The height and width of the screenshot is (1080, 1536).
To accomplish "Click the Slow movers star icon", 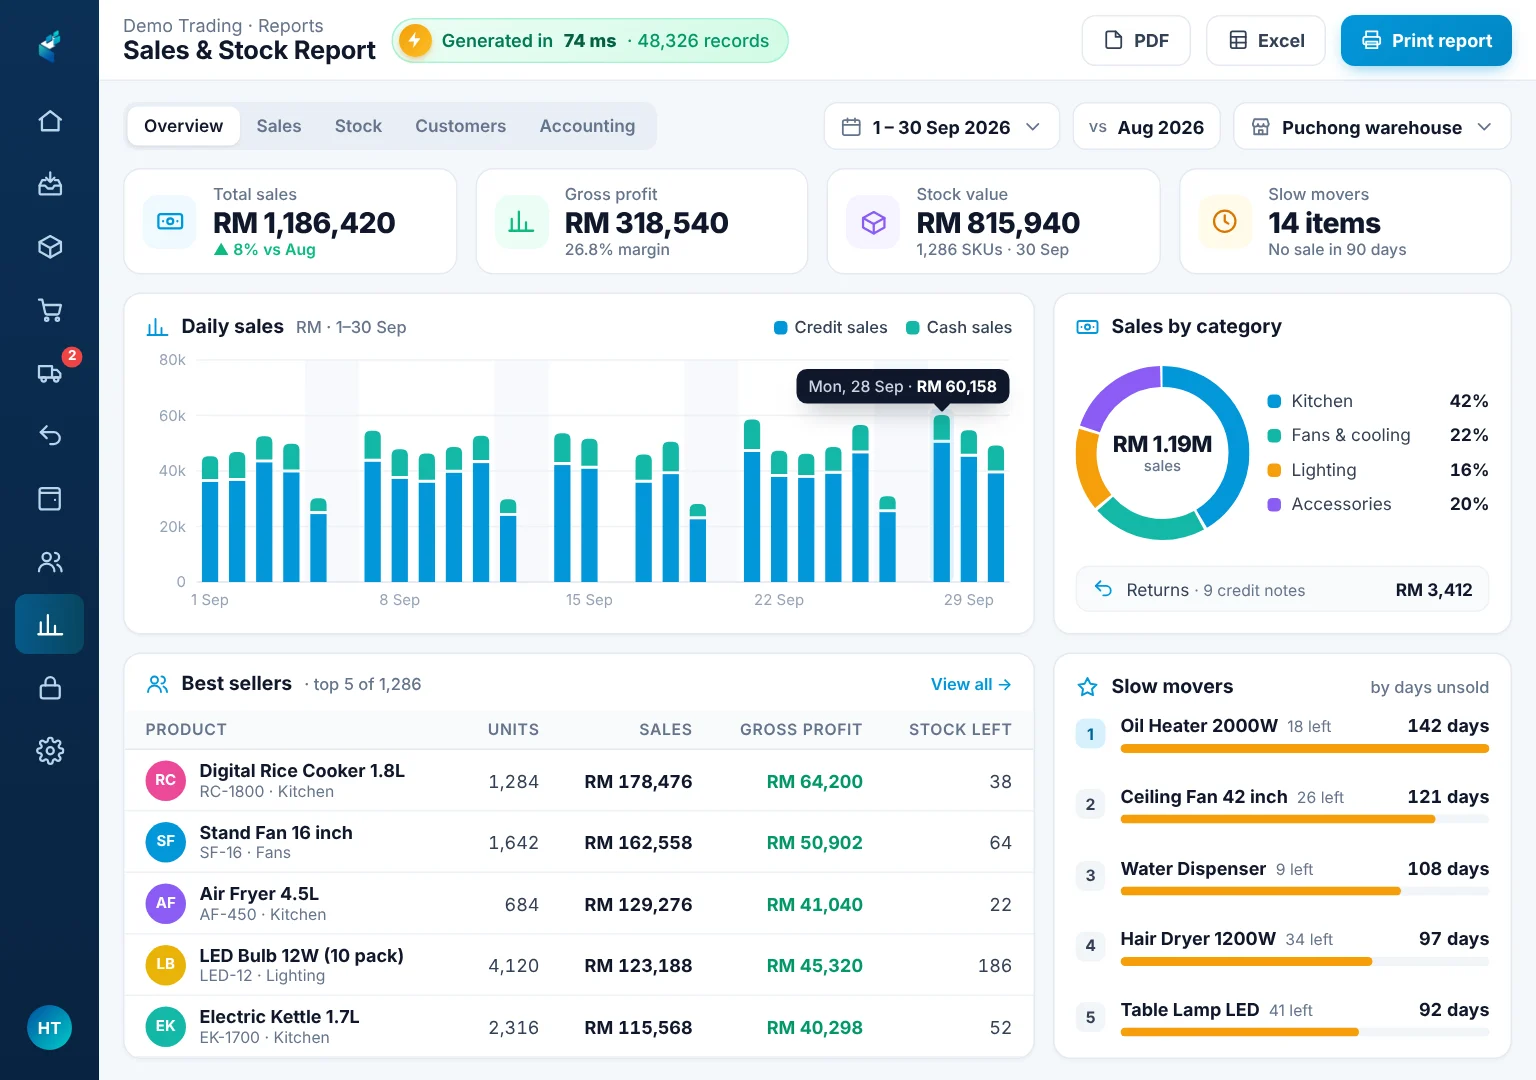I will coord(1087,687).
